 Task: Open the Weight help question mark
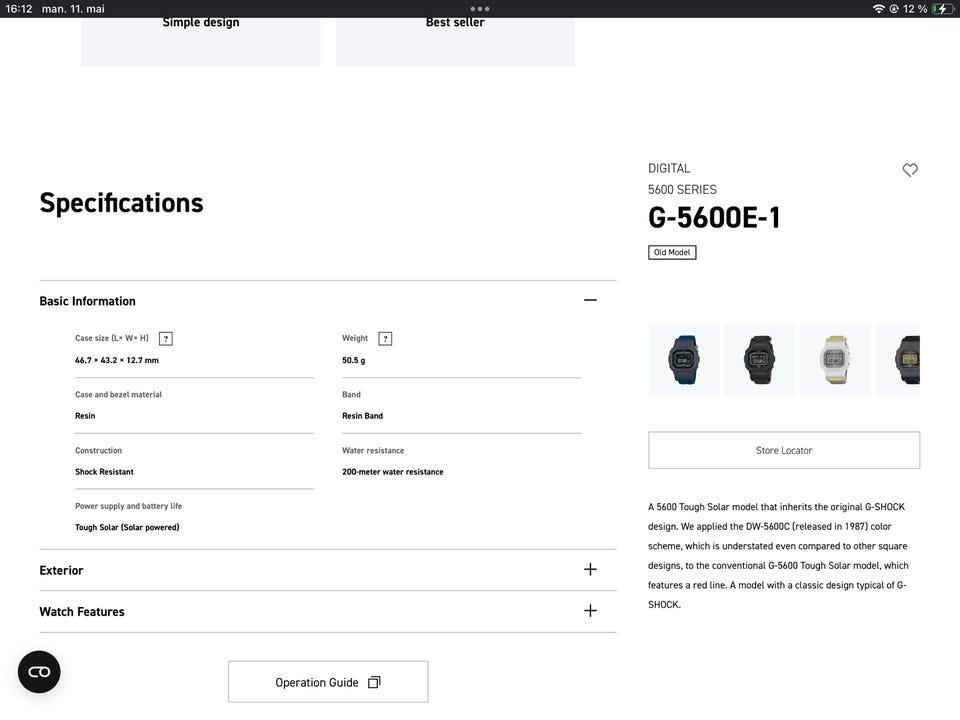385,339
